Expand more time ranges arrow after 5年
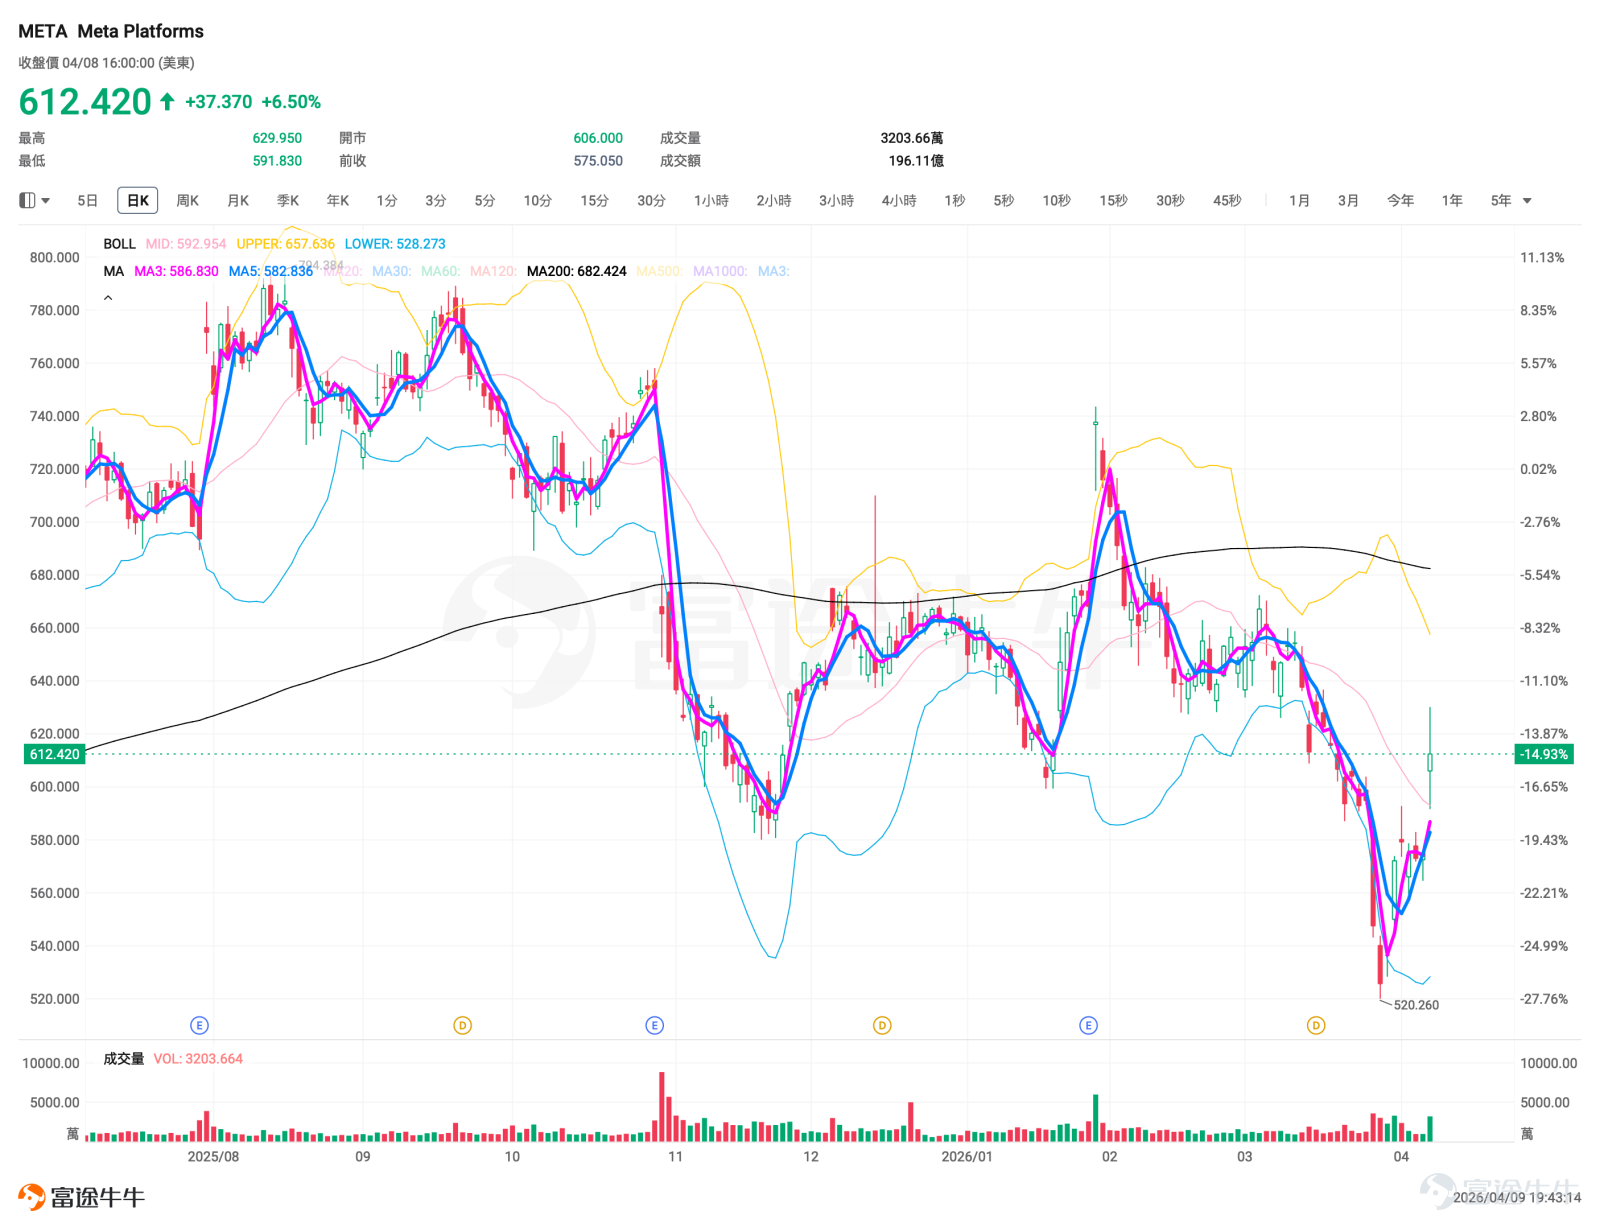The image size is (1600, 1228). pyautogui.click(x=1527, y=201)
